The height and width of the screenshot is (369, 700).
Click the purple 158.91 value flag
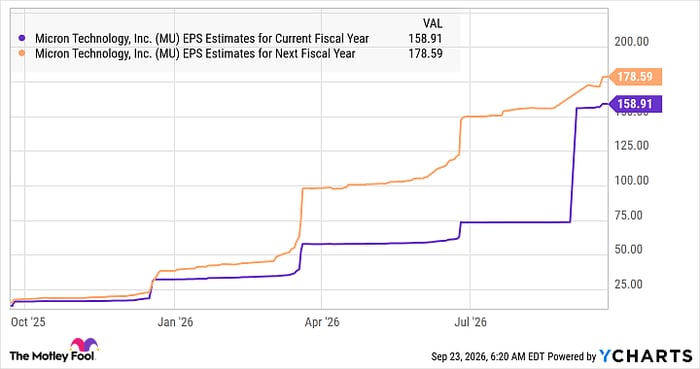pos(635,104)
